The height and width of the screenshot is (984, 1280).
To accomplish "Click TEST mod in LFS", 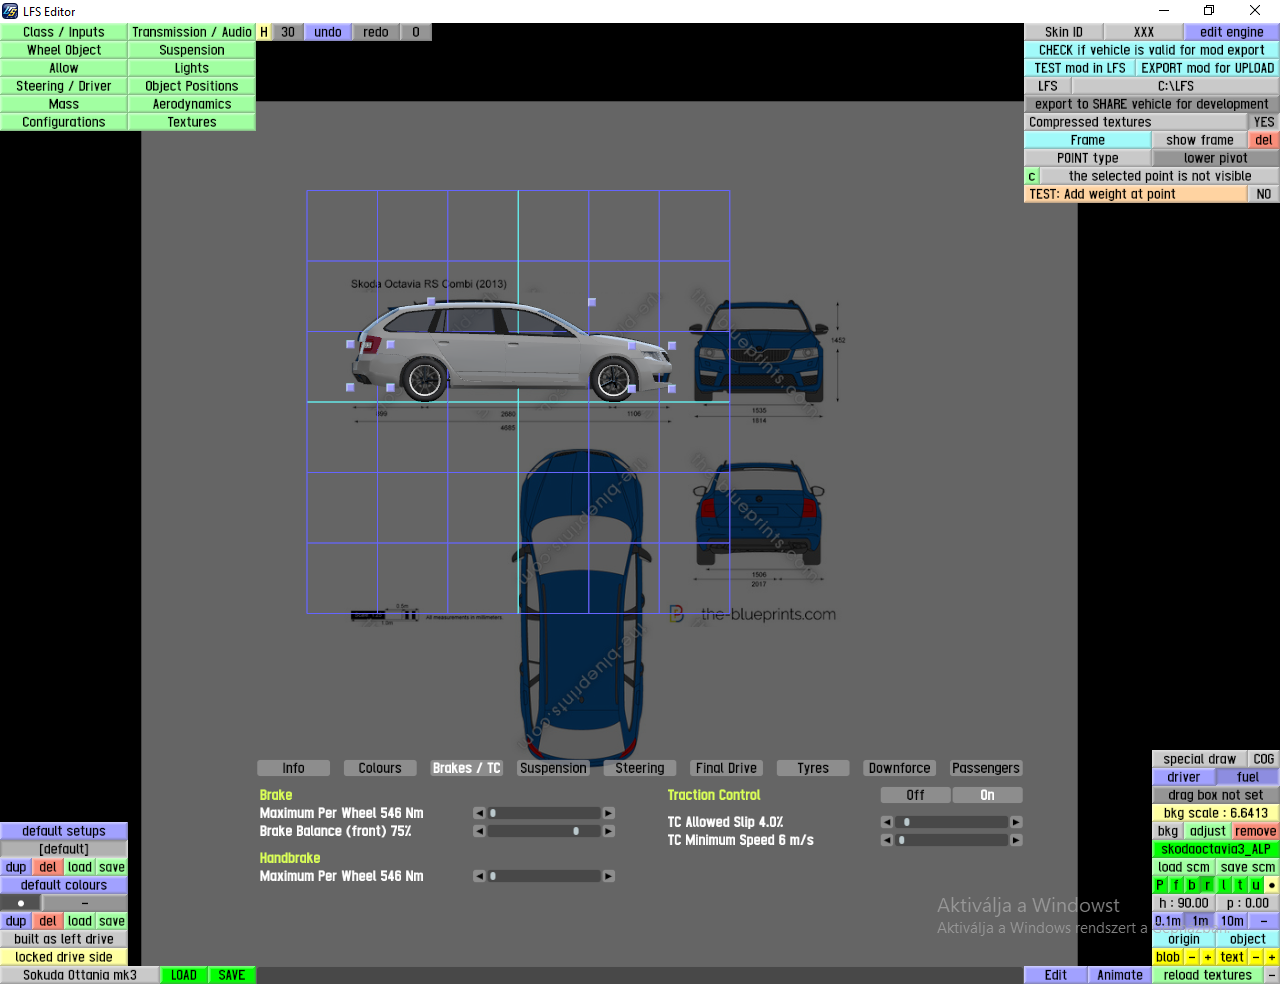I will point(1080,68).
